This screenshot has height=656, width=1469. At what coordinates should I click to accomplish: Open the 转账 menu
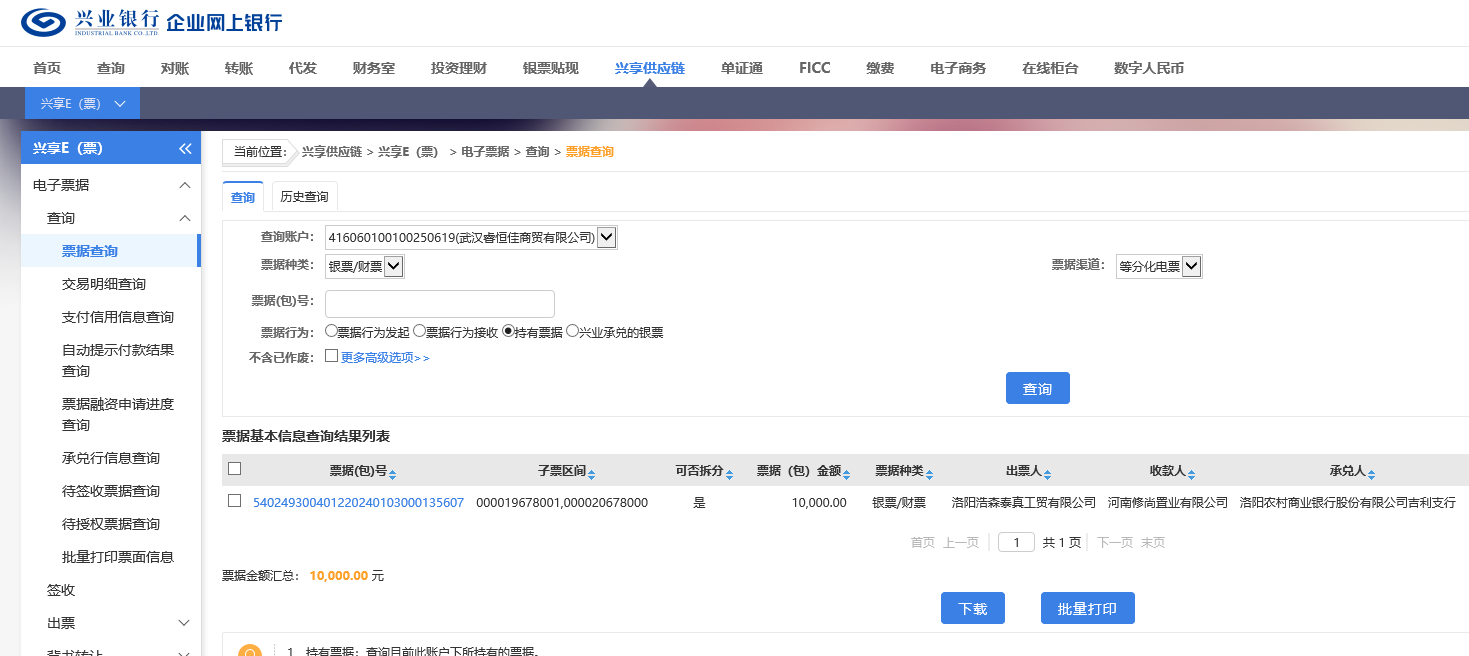[x=239, y=68]
